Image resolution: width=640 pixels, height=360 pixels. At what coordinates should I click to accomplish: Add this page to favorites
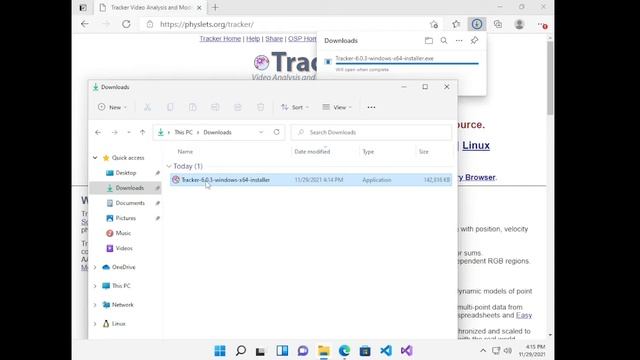click(x=434, y=24)
